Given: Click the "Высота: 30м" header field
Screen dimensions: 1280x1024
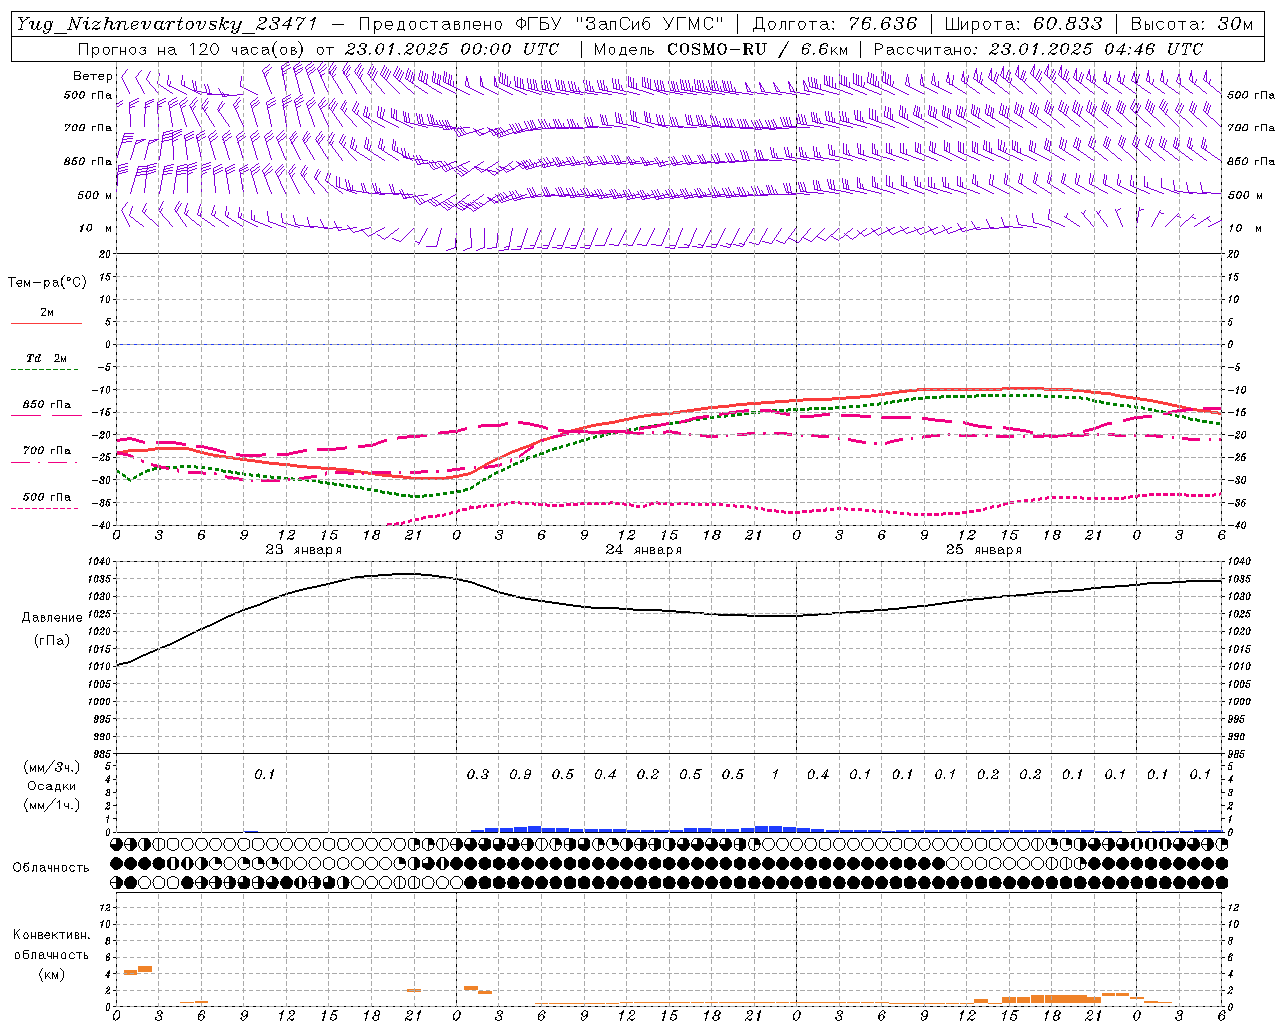Looking at the screenshot, I should pos(1191,24).
